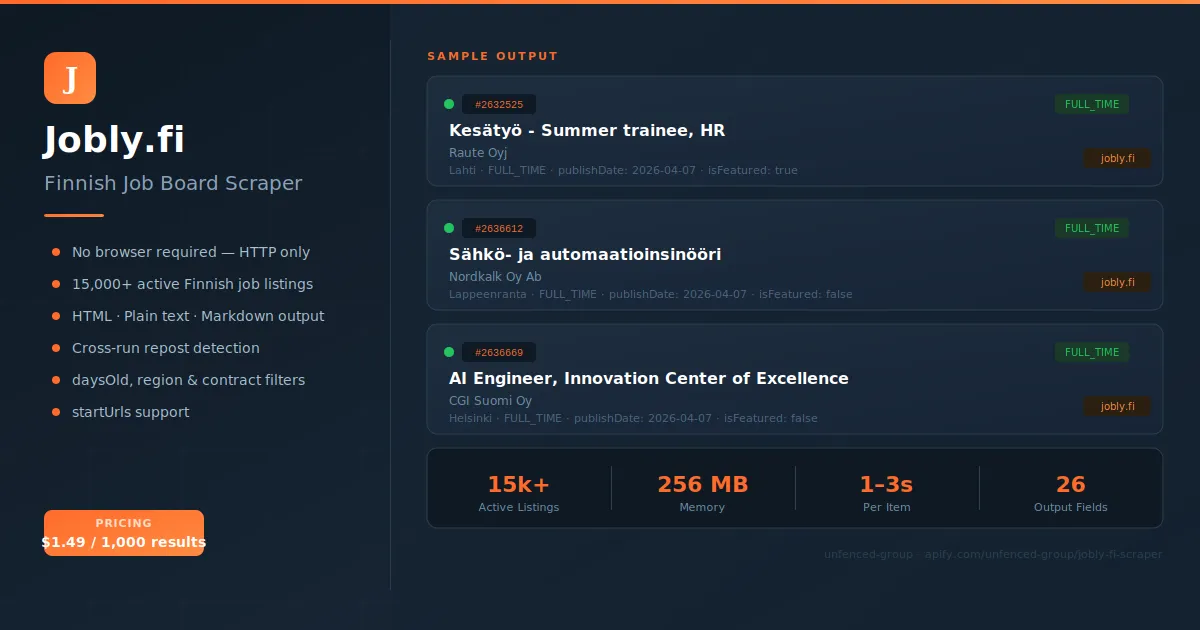Select the #2636669 job ID badge
1200x630 pixels.
tap(499, 352)
